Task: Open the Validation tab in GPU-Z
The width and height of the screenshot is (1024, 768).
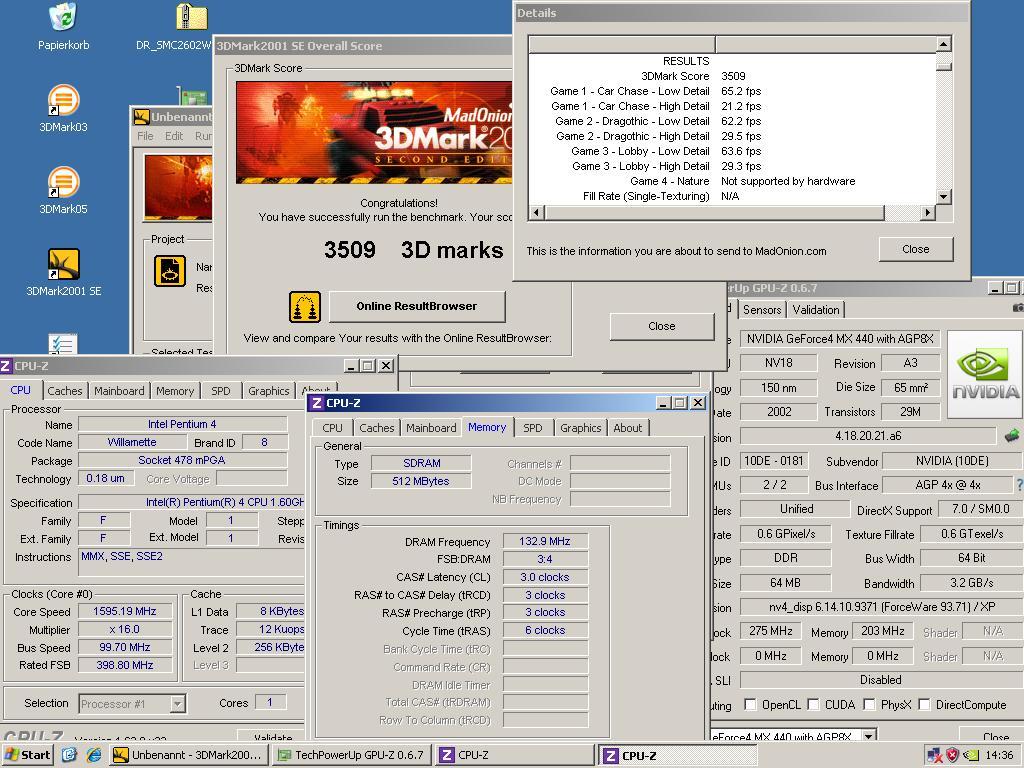Action: tap(816, 310)
